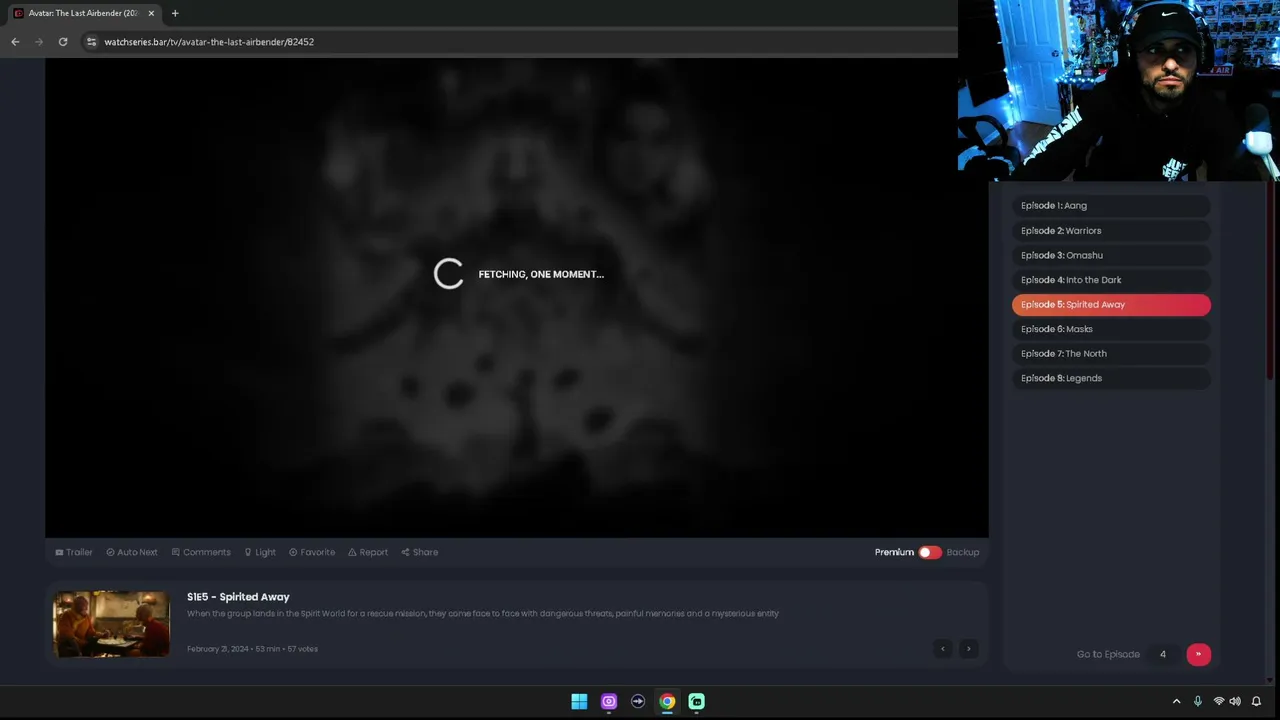Image resolution: width=1280 pixels, height=720 pixels.
Task: Reload the watchseries page
Action: point(63,42)
